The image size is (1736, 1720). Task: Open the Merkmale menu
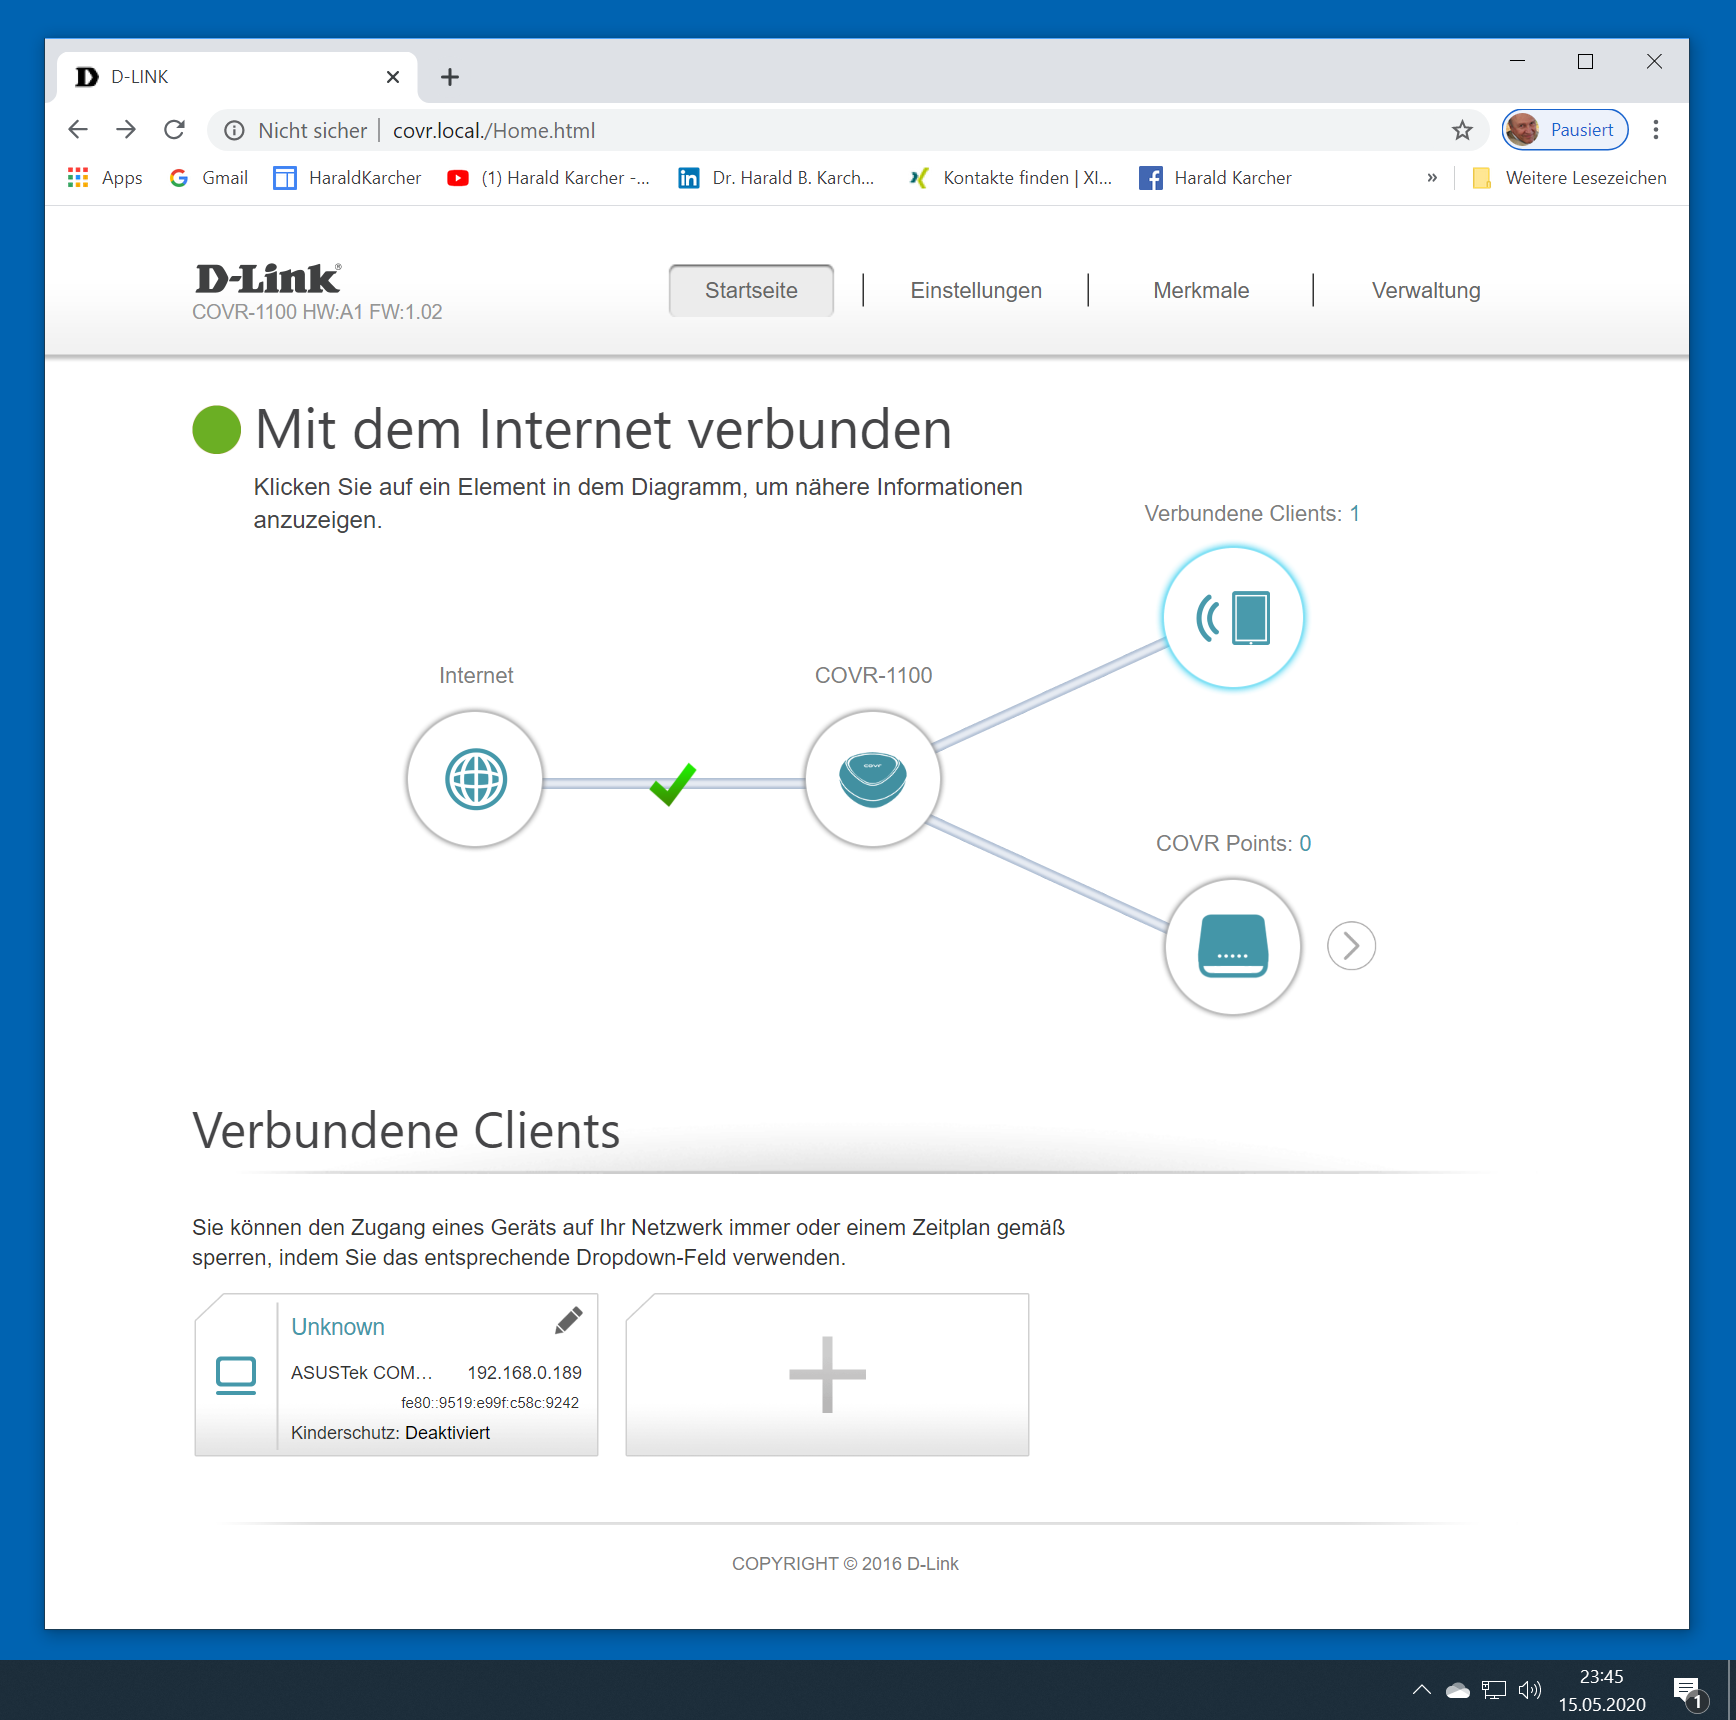(1201, 290)
